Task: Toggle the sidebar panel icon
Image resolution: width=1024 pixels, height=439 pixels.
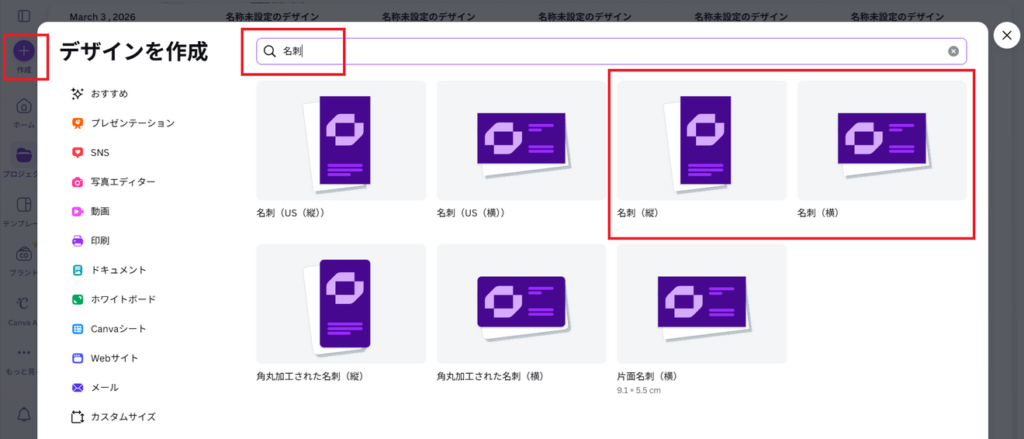Action: (24, 16)
